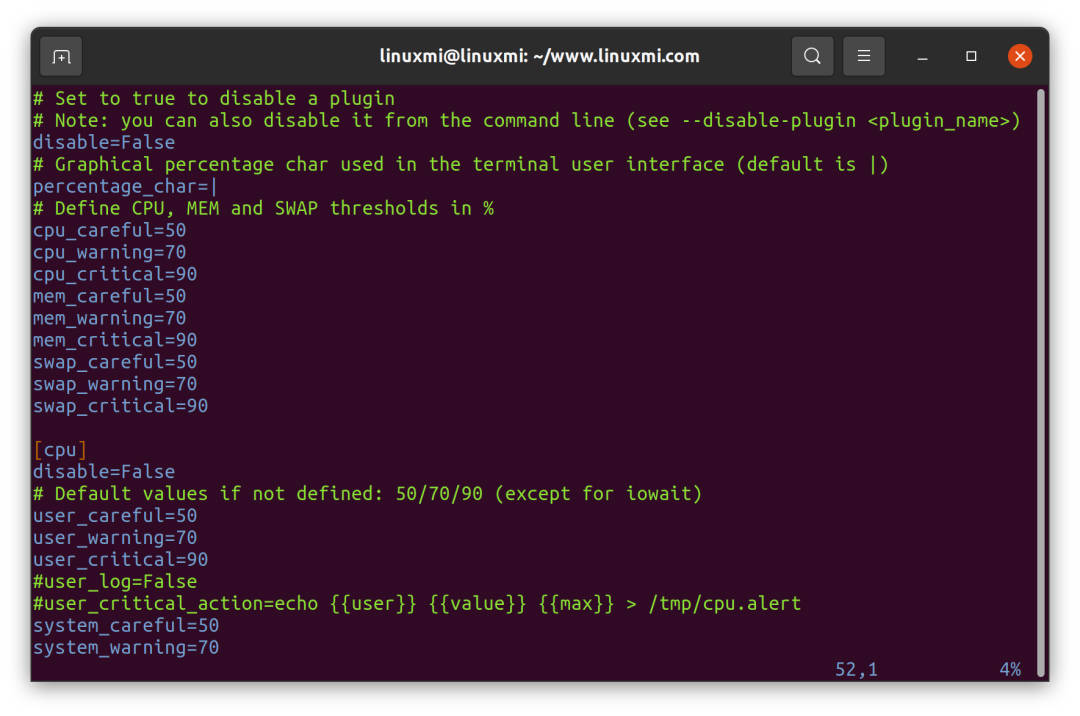Screen dimensions: 1080x716
Task: Minimize the terminal window
Action: 922,56
